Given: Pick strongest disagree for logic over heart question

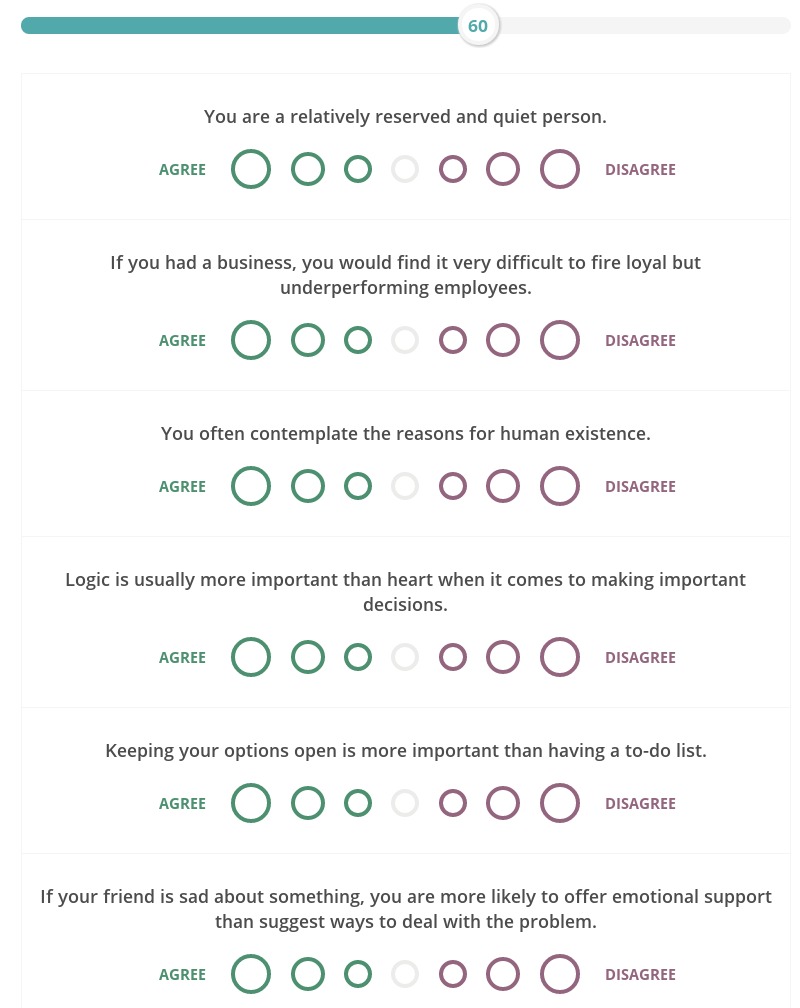Looking at the screenshot, I should 559,657.
